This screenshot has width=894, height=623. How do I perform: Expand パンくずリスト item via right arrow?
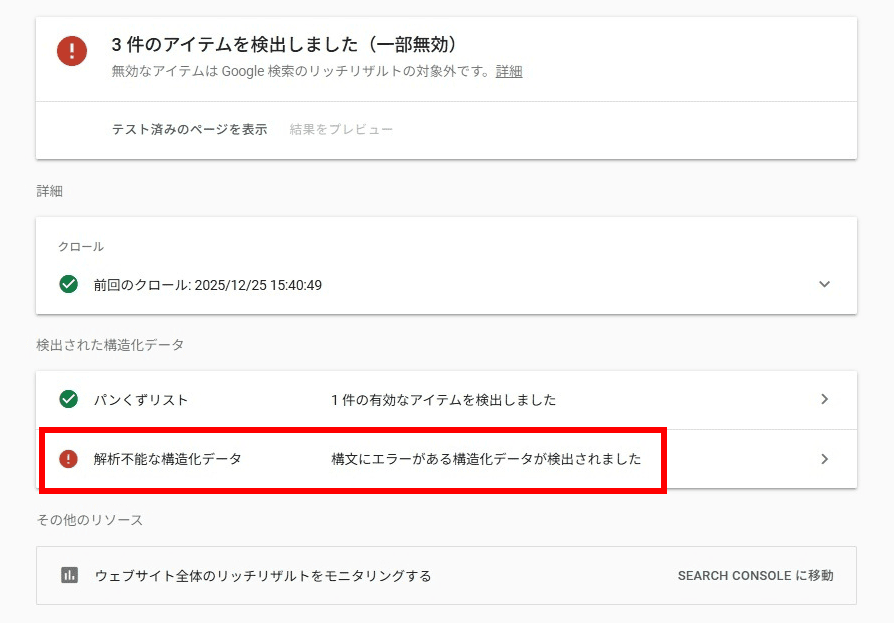tap(824, 399)
